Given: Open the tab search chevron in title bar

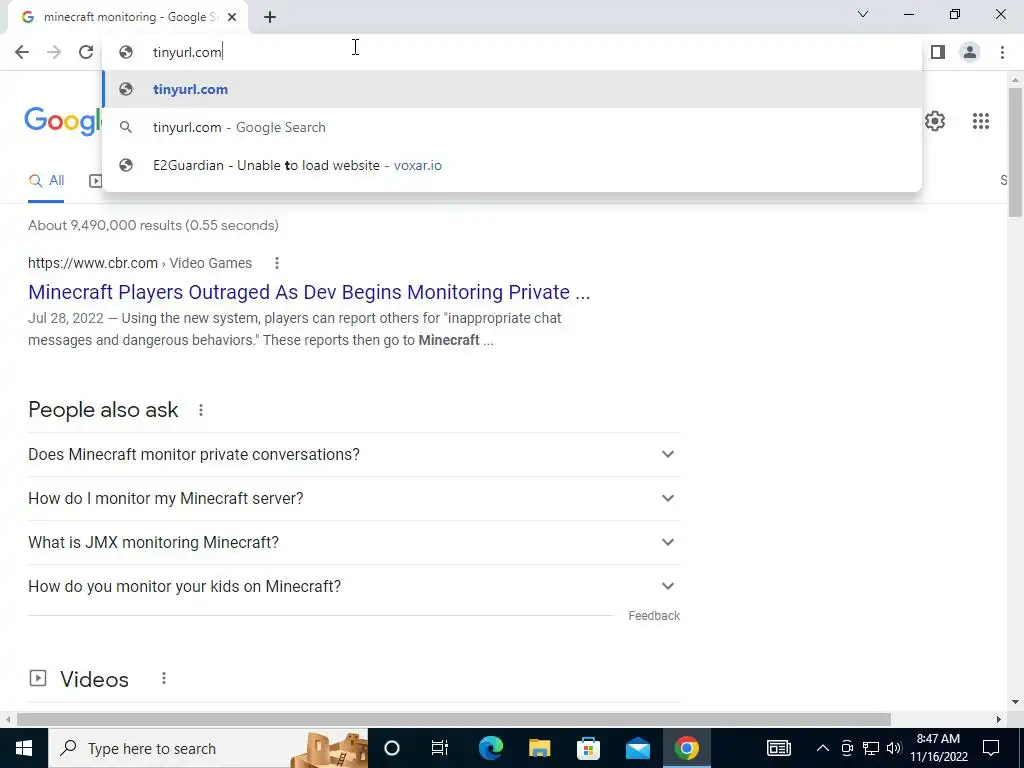Looking at the screenshot, I should click(863, 14).
